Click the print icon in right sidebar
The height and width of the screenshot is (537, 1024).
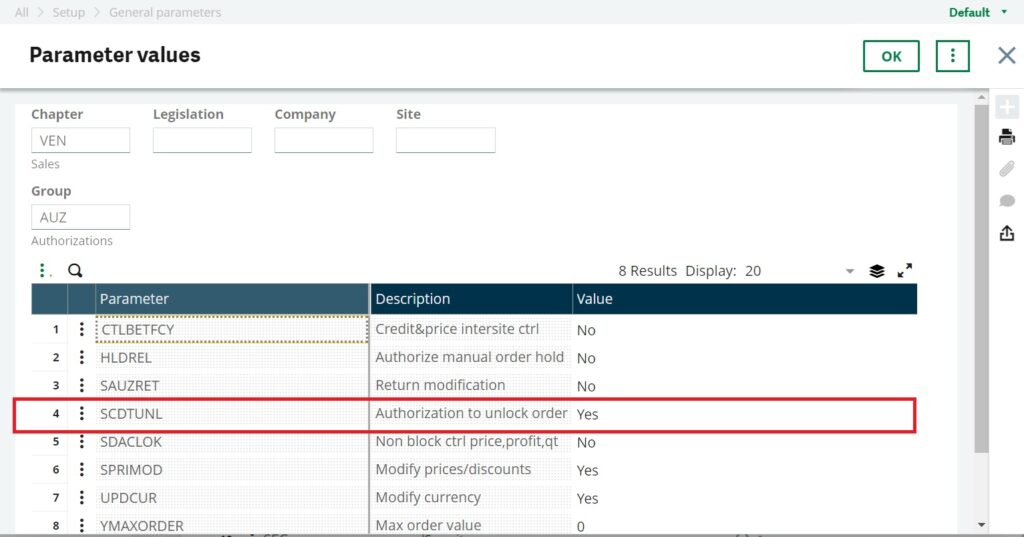[x=1006, y=137]
